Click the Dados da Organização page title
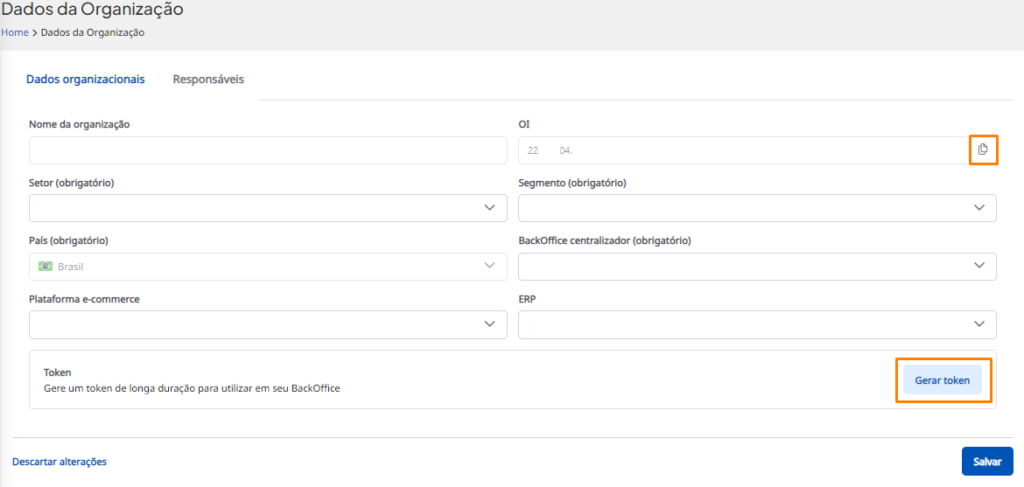The height and width of the screenshot is (487, 1024). pos(92,10)
